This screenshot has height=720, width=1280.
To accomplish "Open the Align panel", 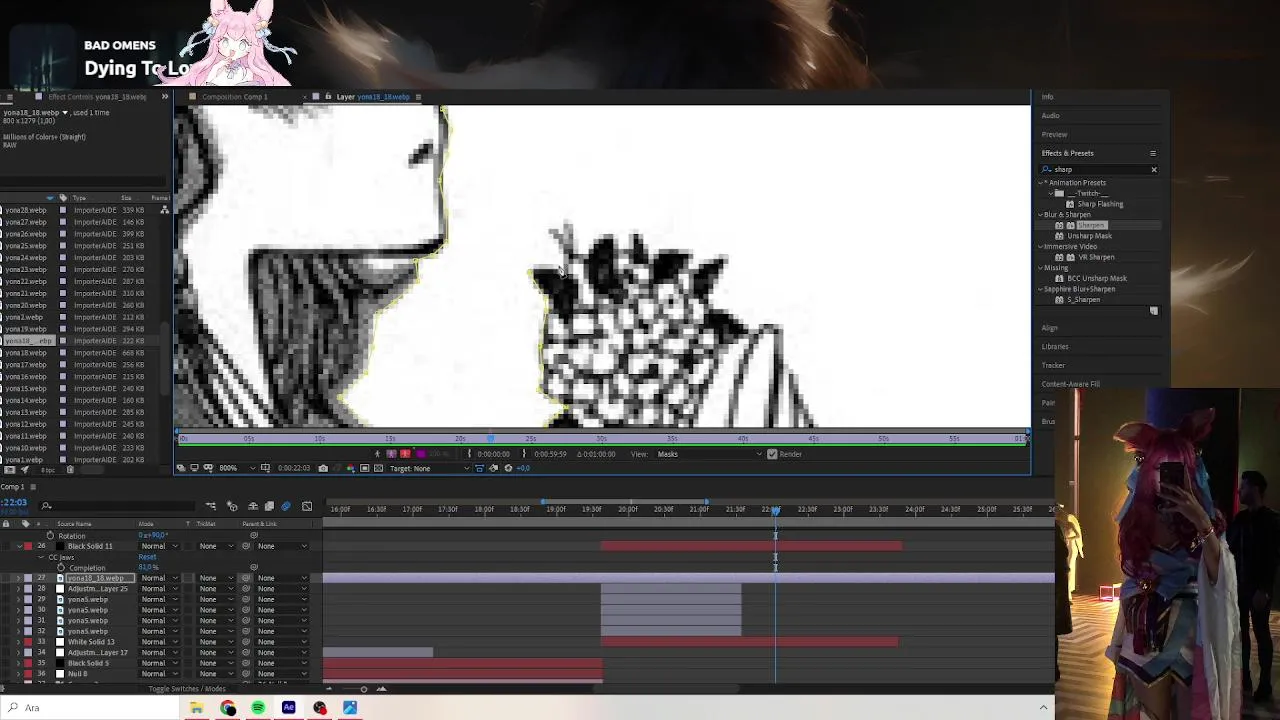I will [1049, 328].
